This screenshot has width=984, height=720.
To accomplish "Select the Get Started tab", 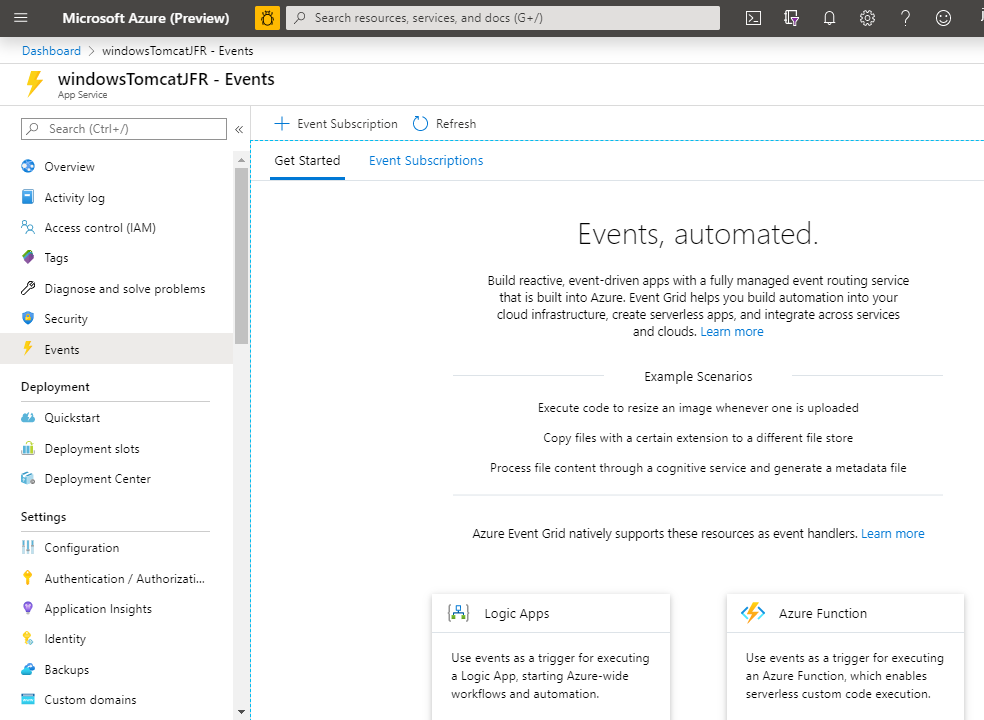I will click(x=307, y=160).
